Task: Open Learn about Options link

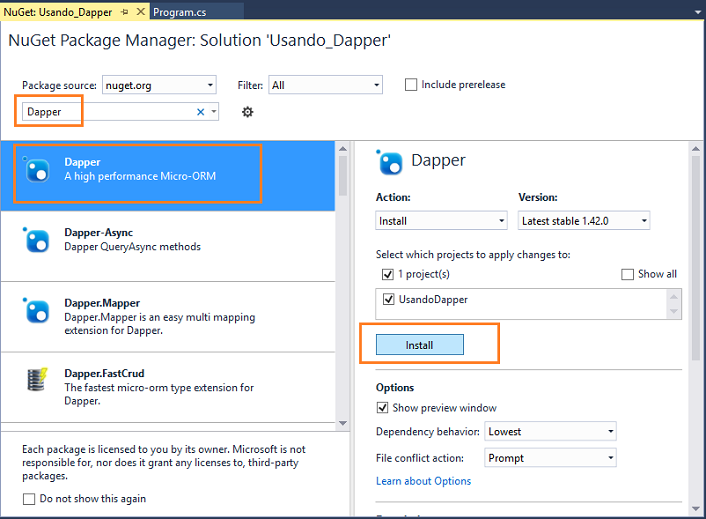Action: [x=423, y=481]
